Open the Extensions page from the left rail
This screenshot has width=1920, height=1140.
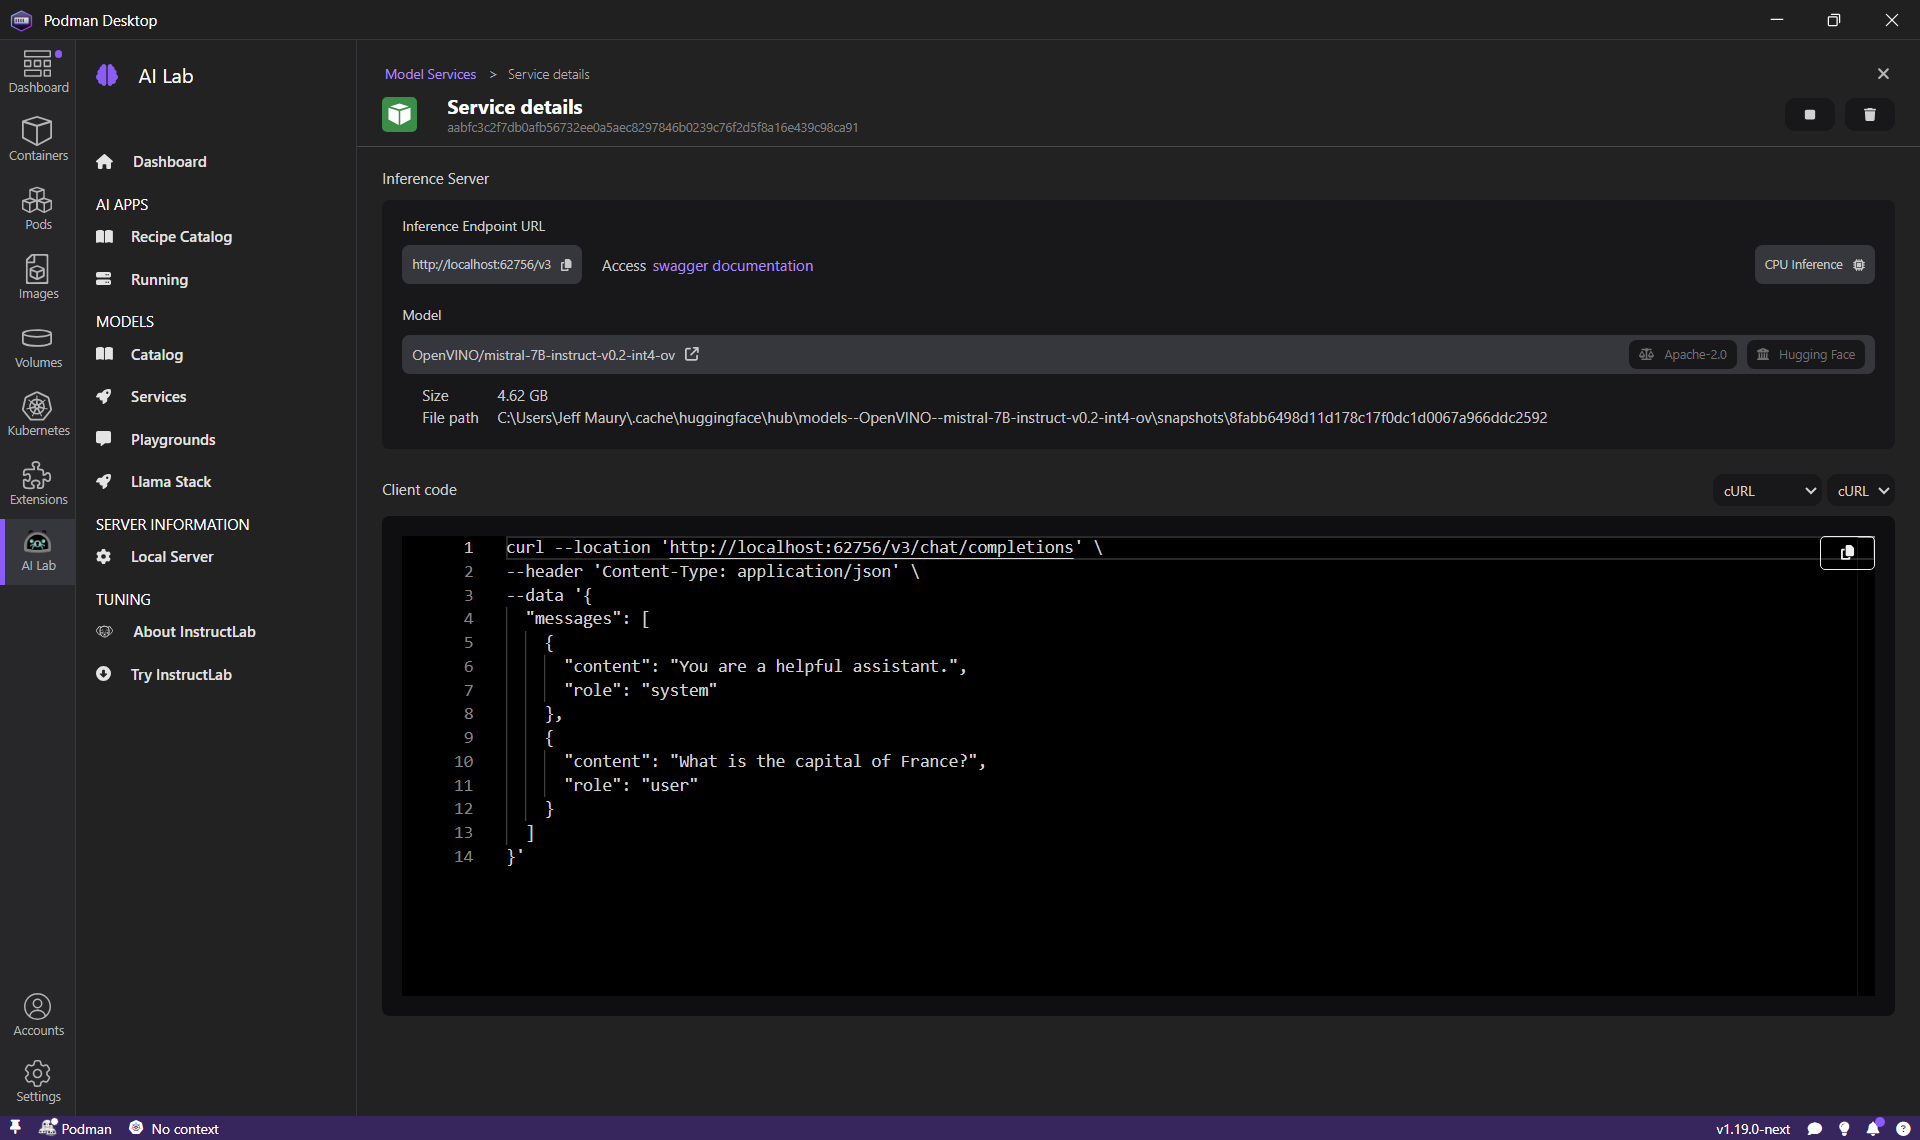click(38, 482)
